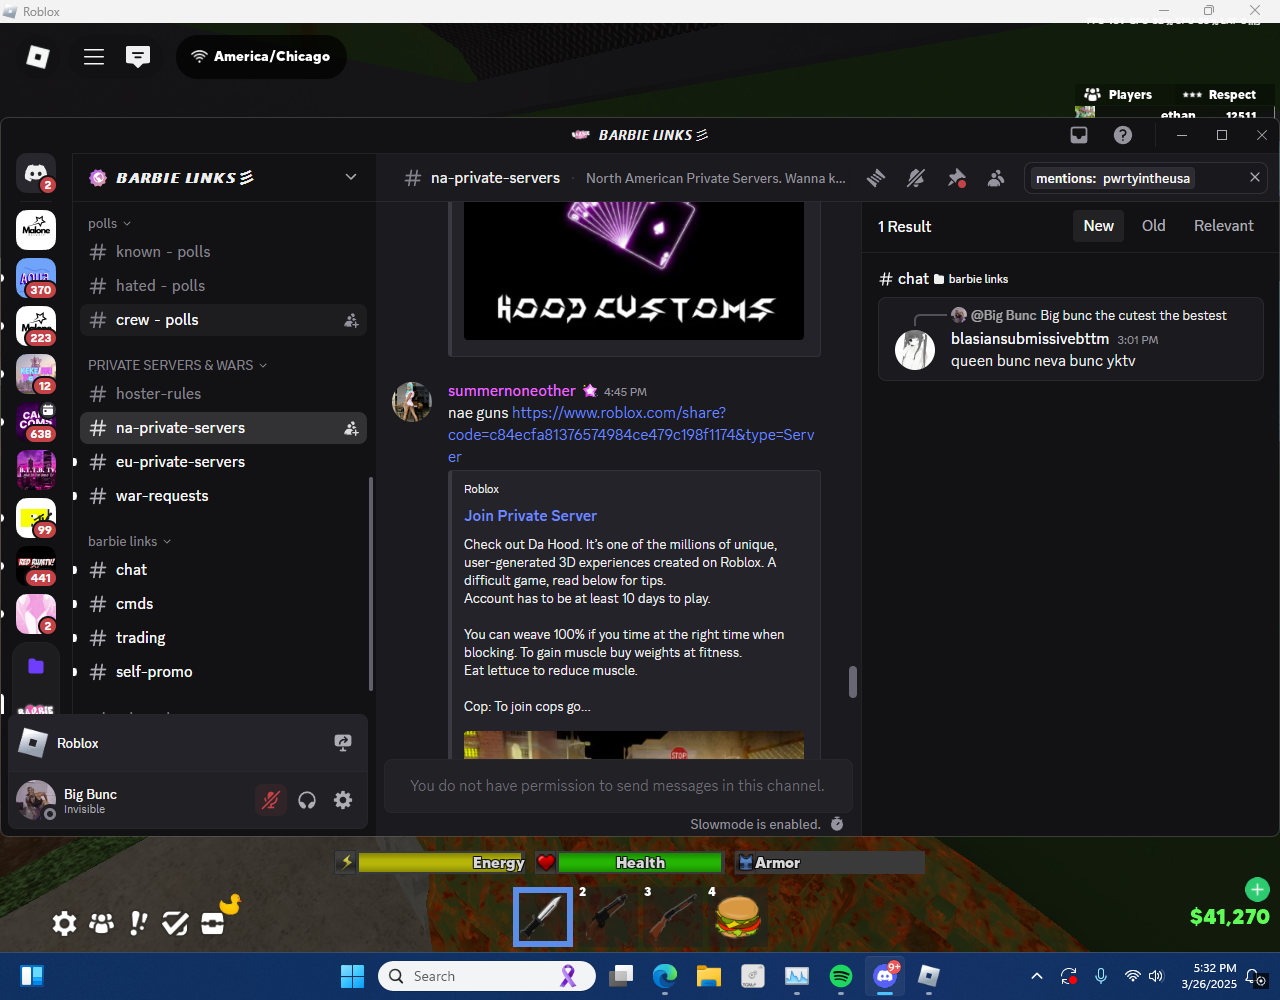Image resolution: width=1280 pixels, height=1000 pixels.
Task: Open the war-requests channel
Action: (223, 496)
